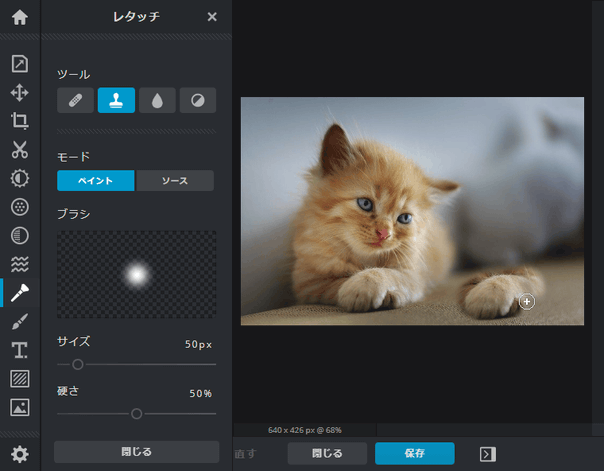This screenshot has height=471, width=604.
Task: Switch mode to ペイント
Action: point(96,181)
